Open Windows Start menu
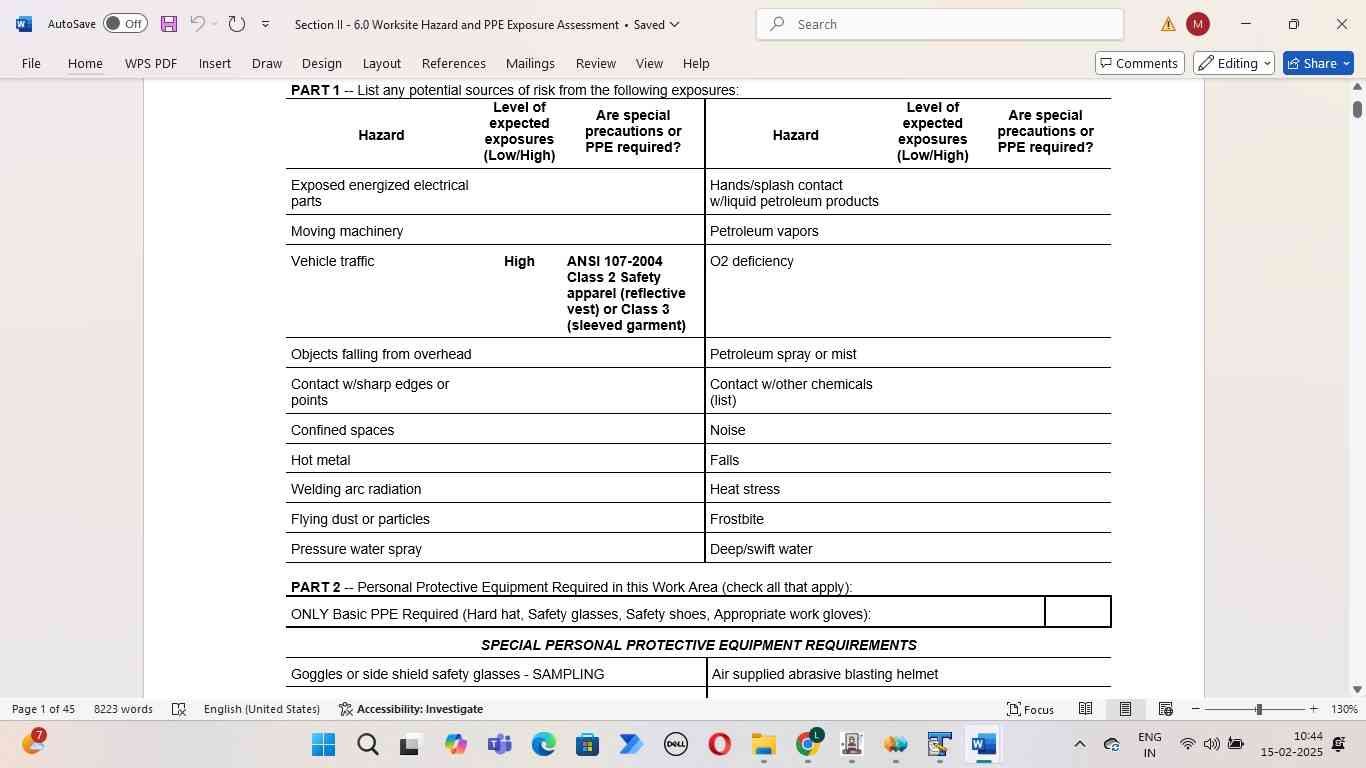The height and width of the screenshot is (768, 1366). click(323, 745)
